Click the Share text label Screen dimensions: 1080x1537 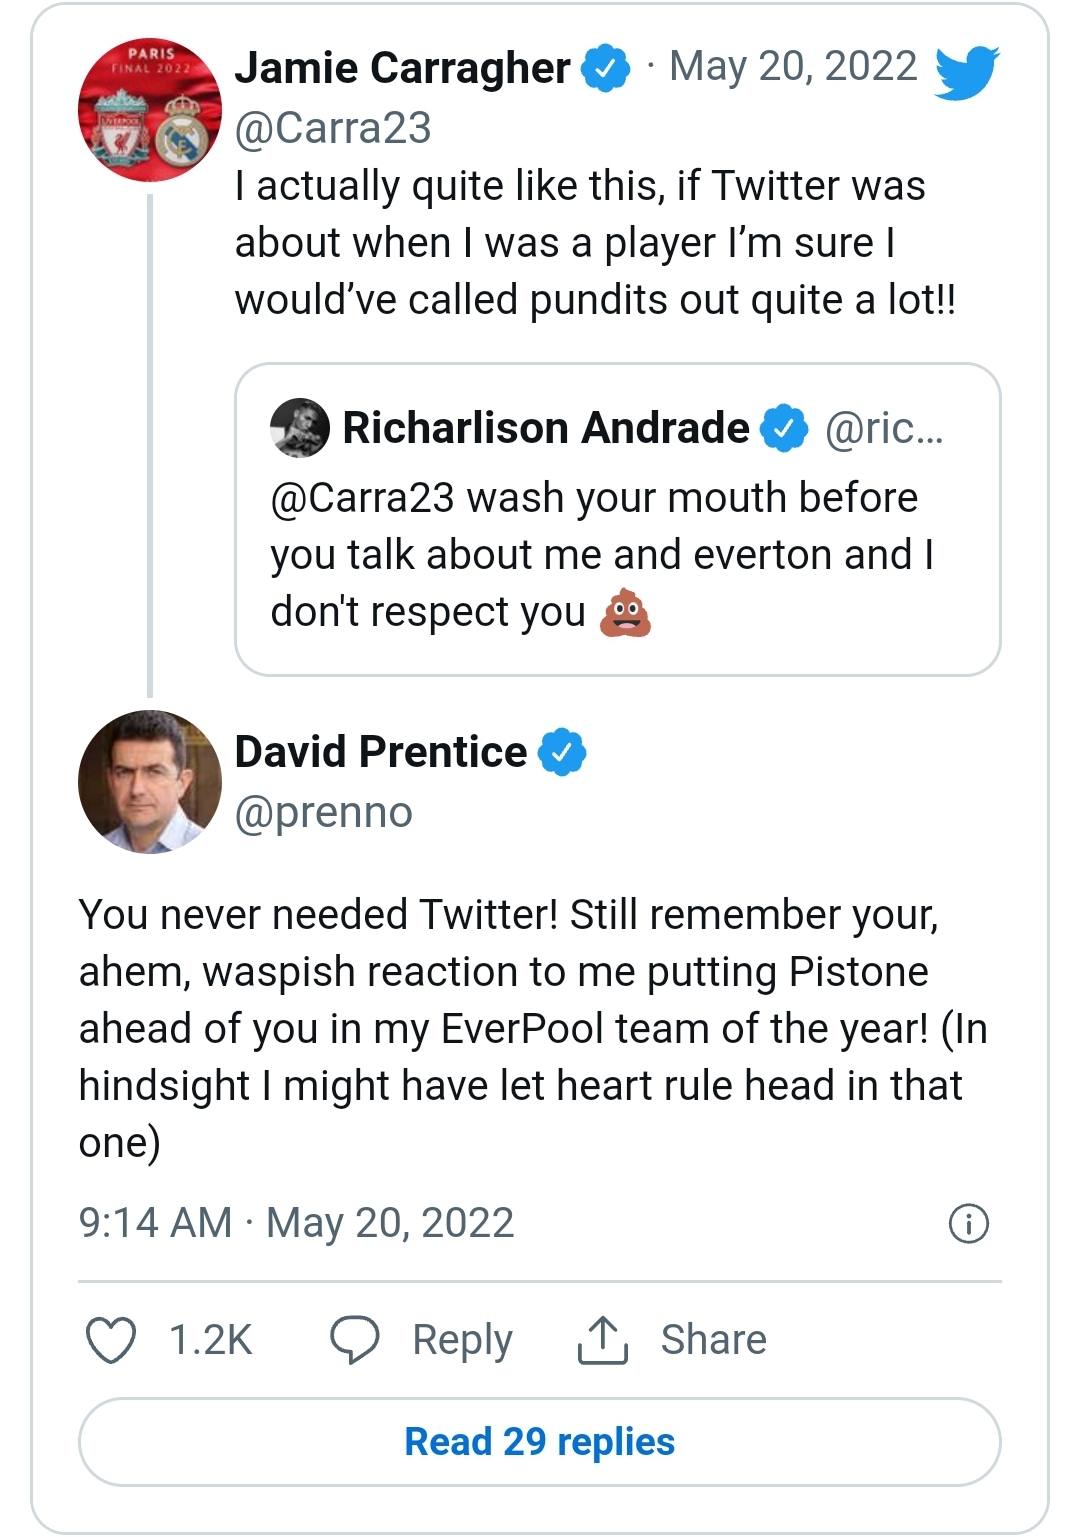click(x=713, y=1340)
